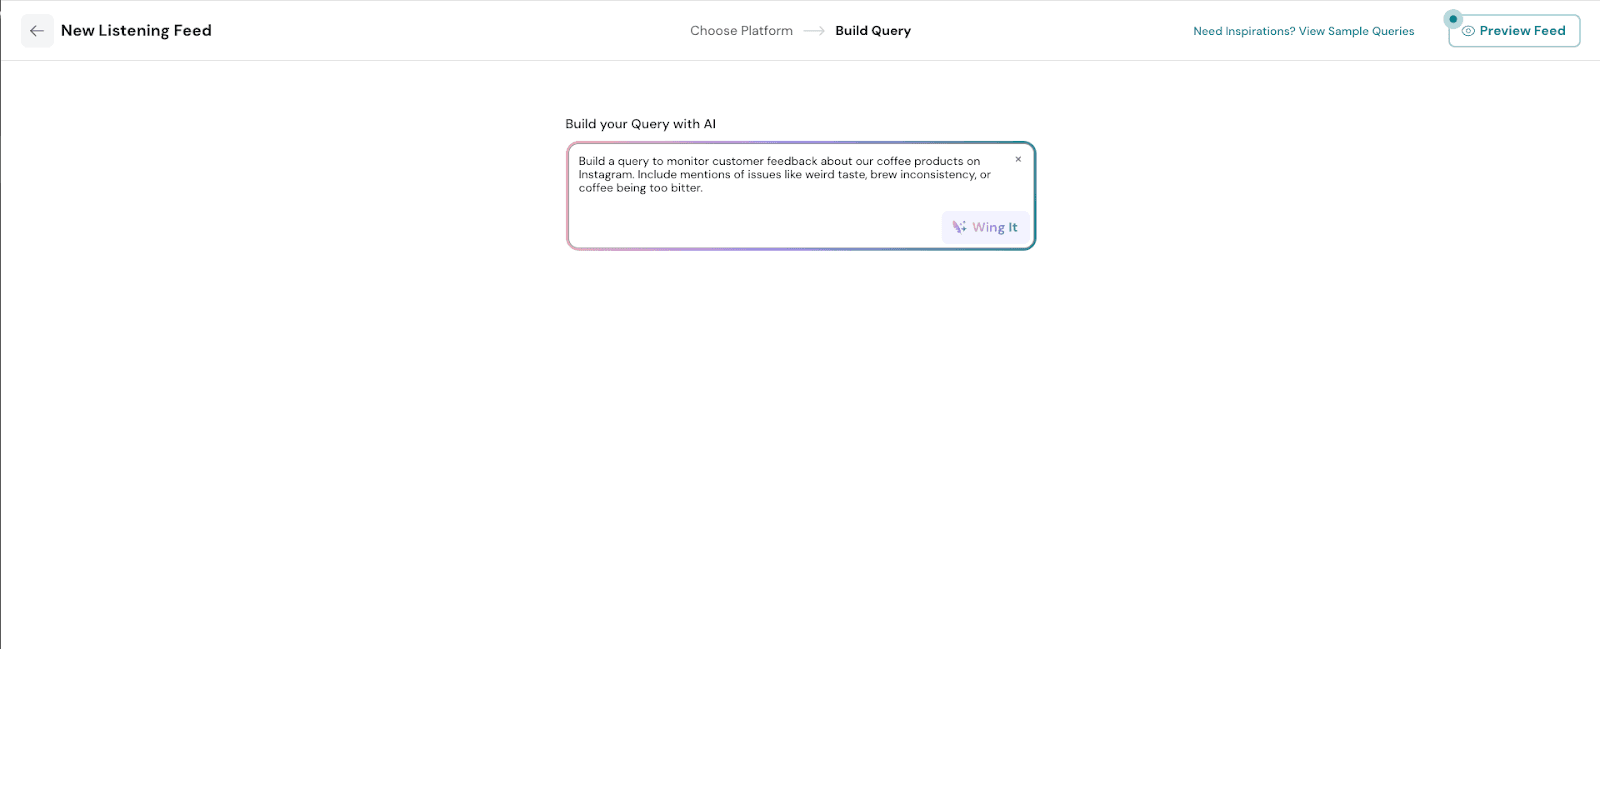Screen dimensions: 1600x799
Task: Click the New Listening Feed title
Action: pos(136,31)
